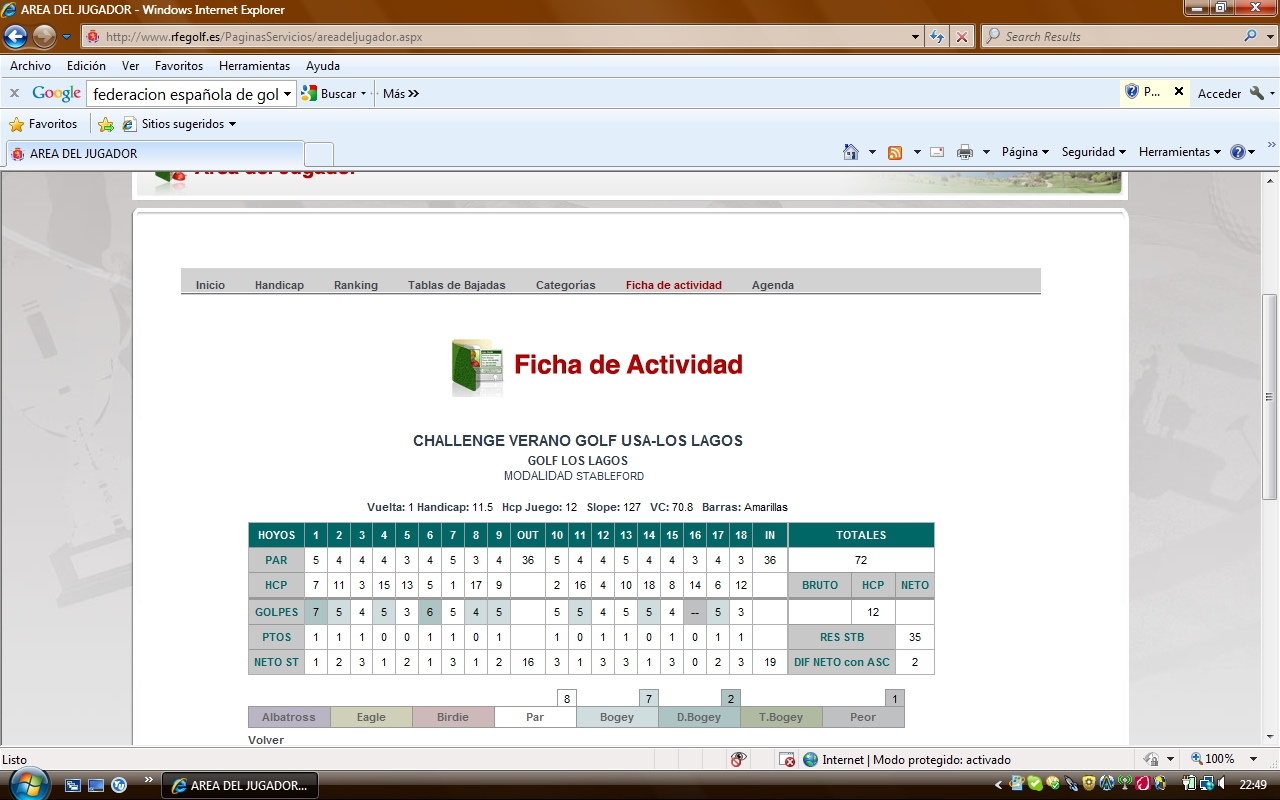Viewport: 1280px width, 800px height.
Task: Click the Favoritos button with star
Action: 43,124
